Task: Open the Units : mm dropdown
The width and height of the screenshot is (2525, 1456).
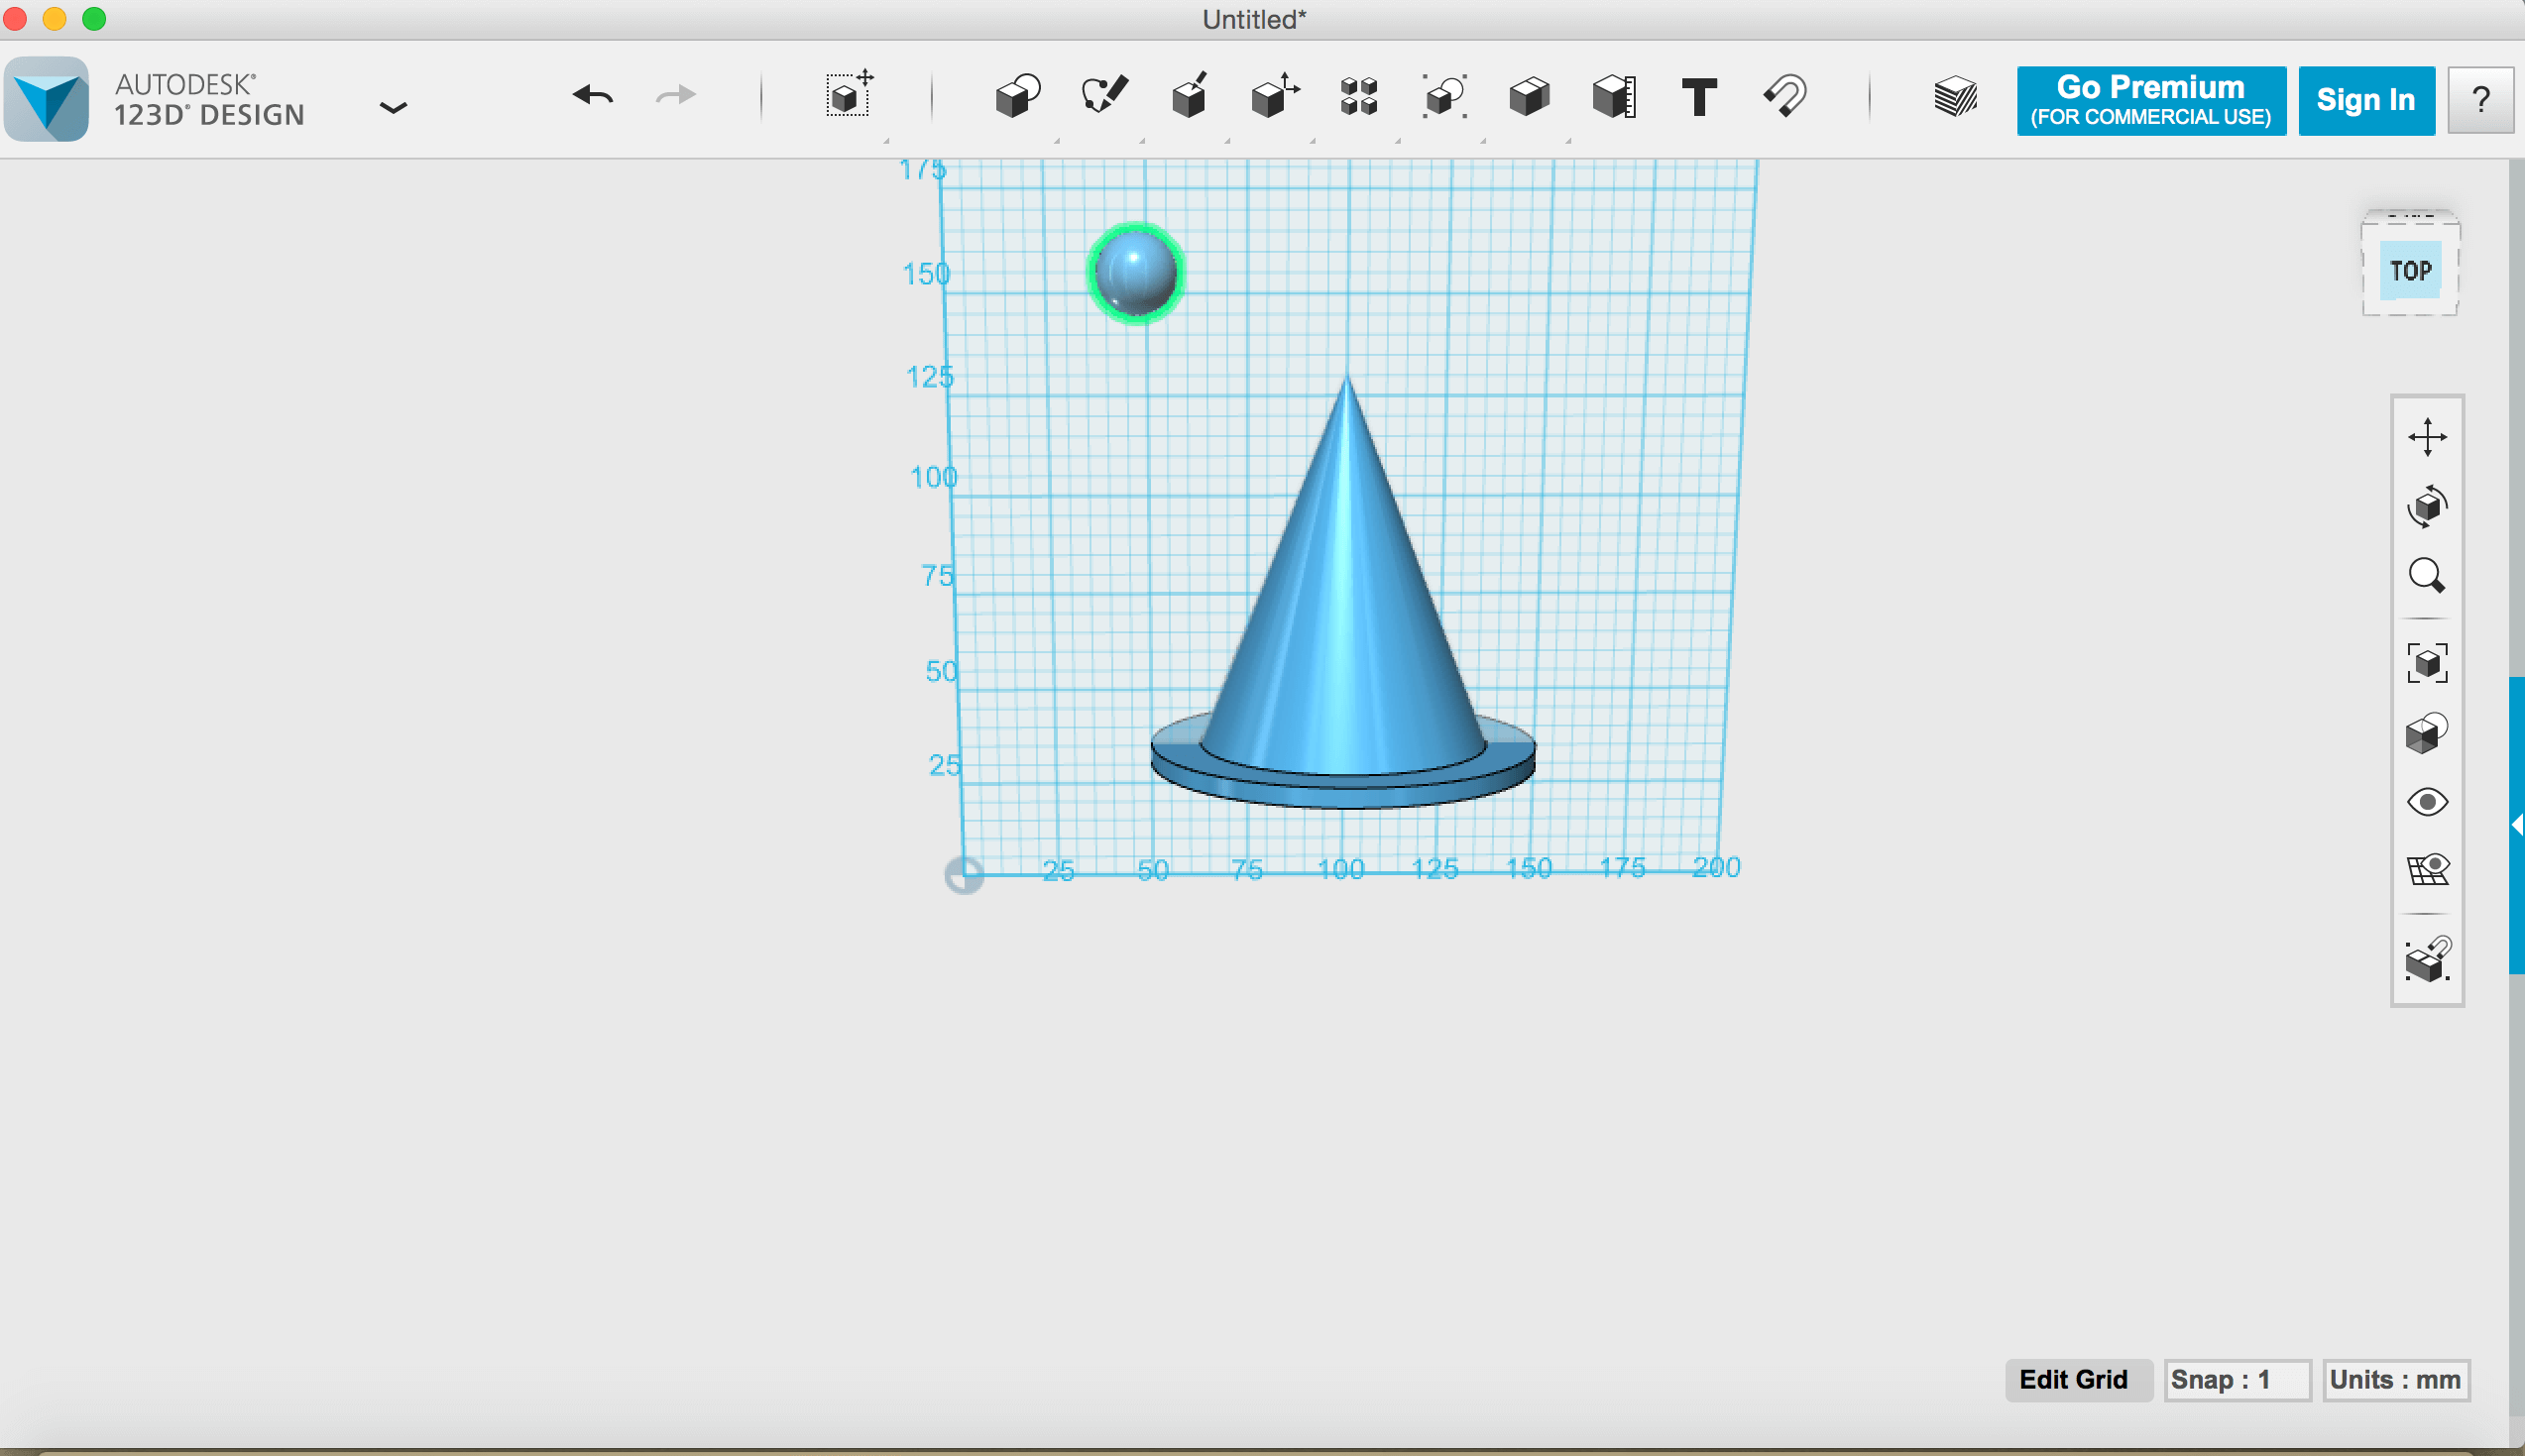Action: click(2396, 1380)
